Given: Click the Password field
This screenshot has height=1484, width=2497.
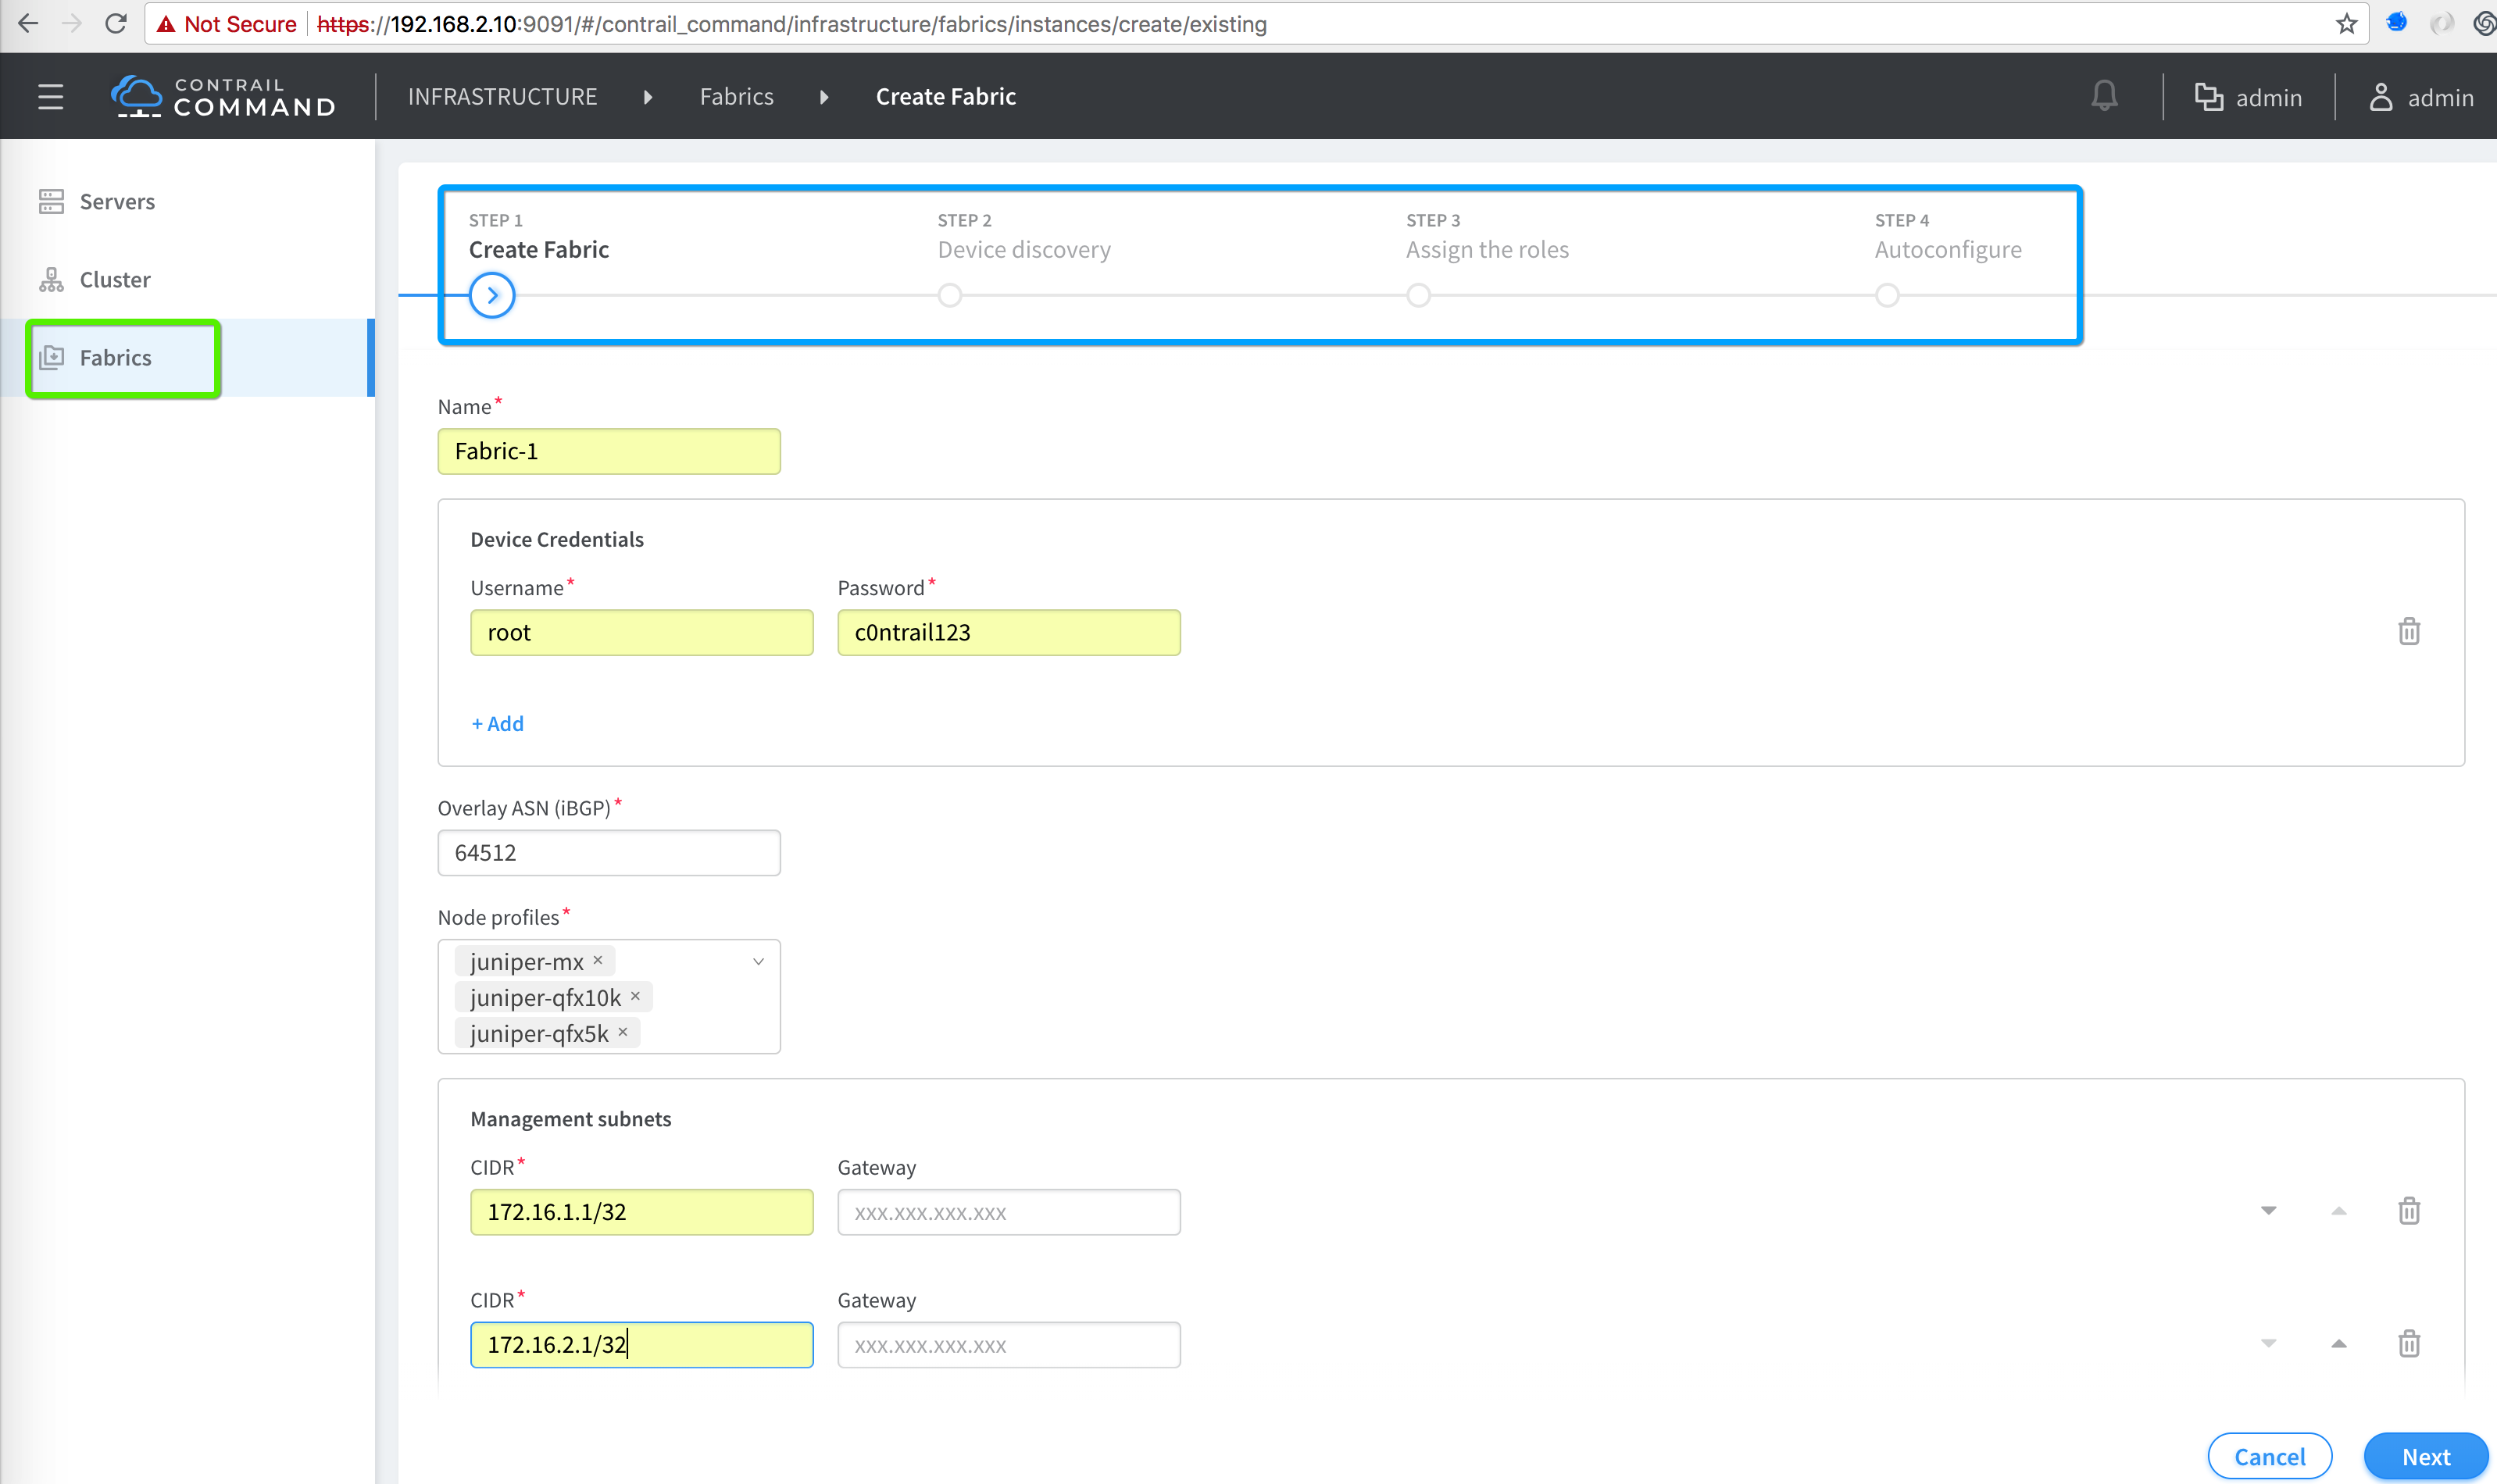Looking at the screenshot, I should [1008, 632].
